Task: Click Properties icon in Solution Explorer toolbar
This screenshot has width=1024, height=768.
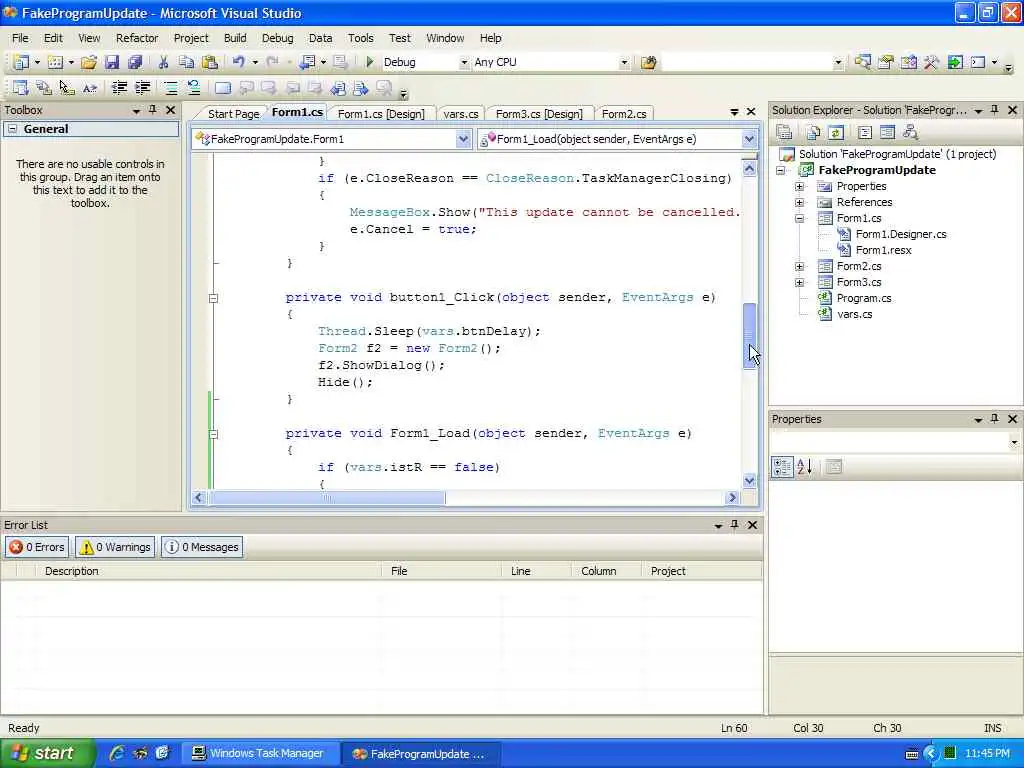Action: [x=784, y=133]
